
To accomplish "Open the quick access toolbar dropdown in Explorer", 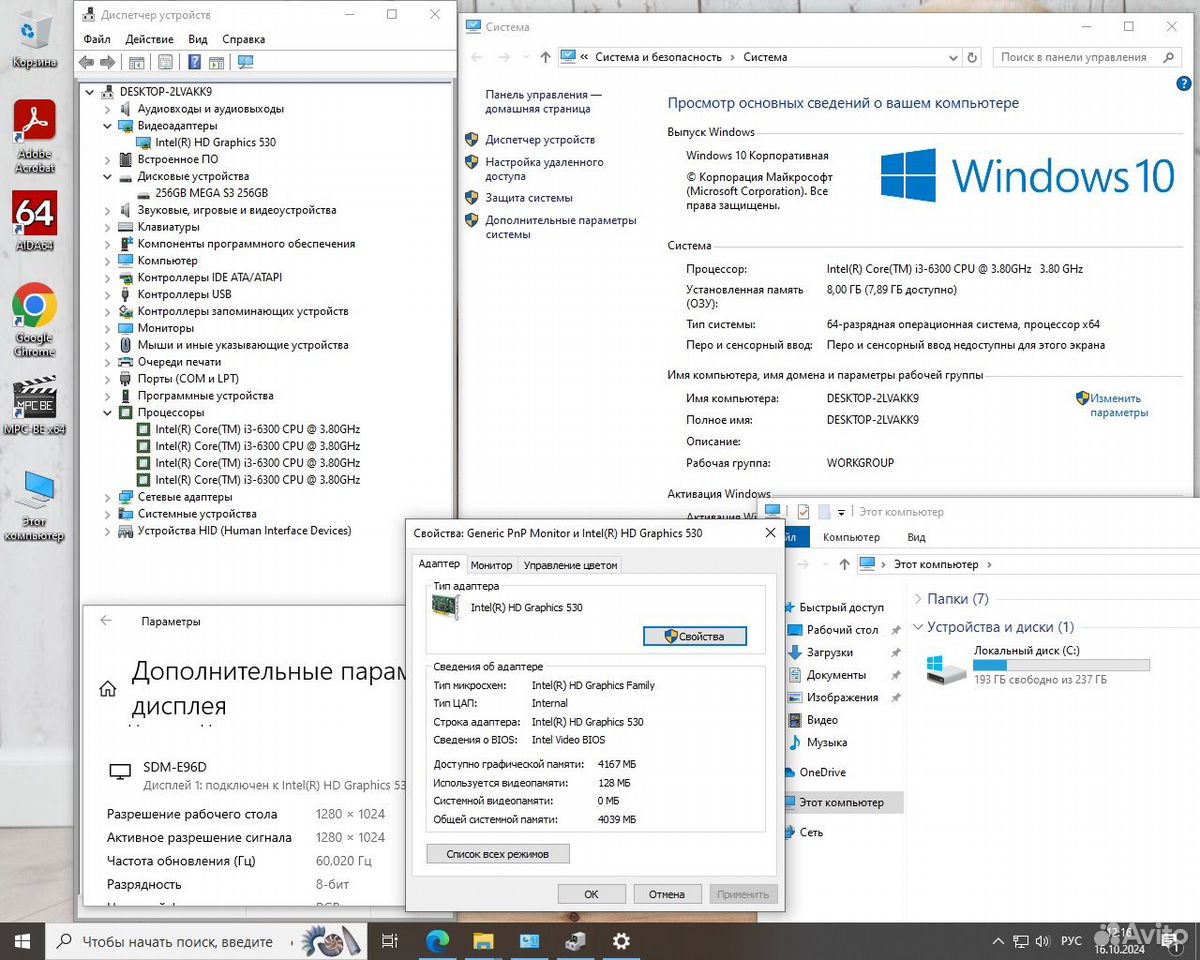I will (x=841, y=512).
